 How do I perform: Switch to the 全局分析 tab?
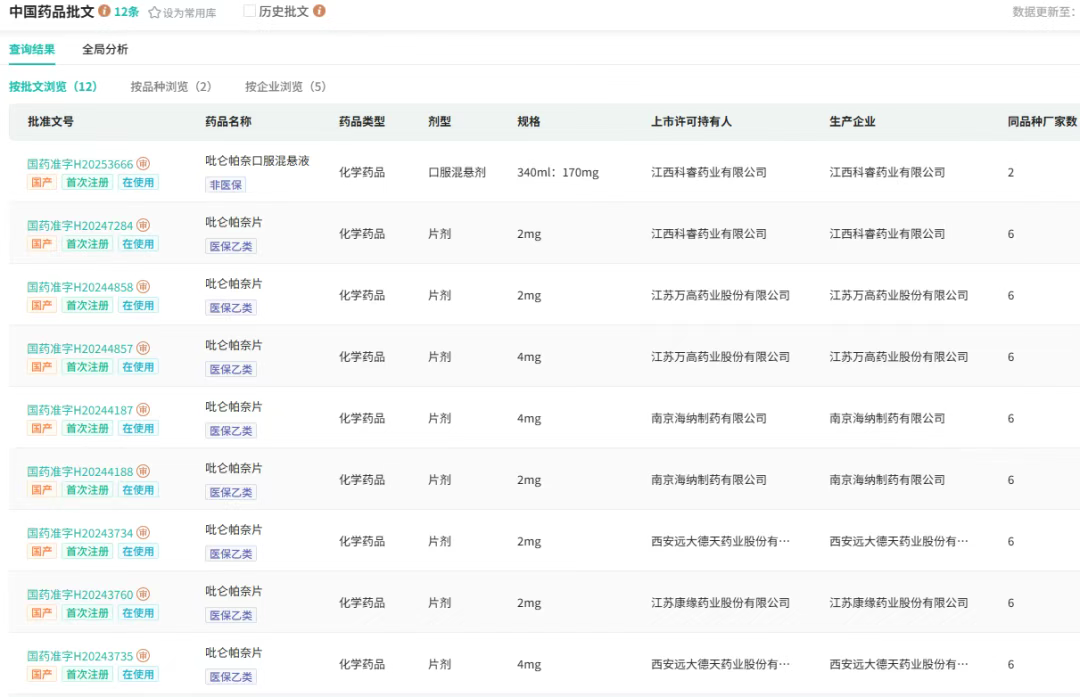click(x=105, y=49)
